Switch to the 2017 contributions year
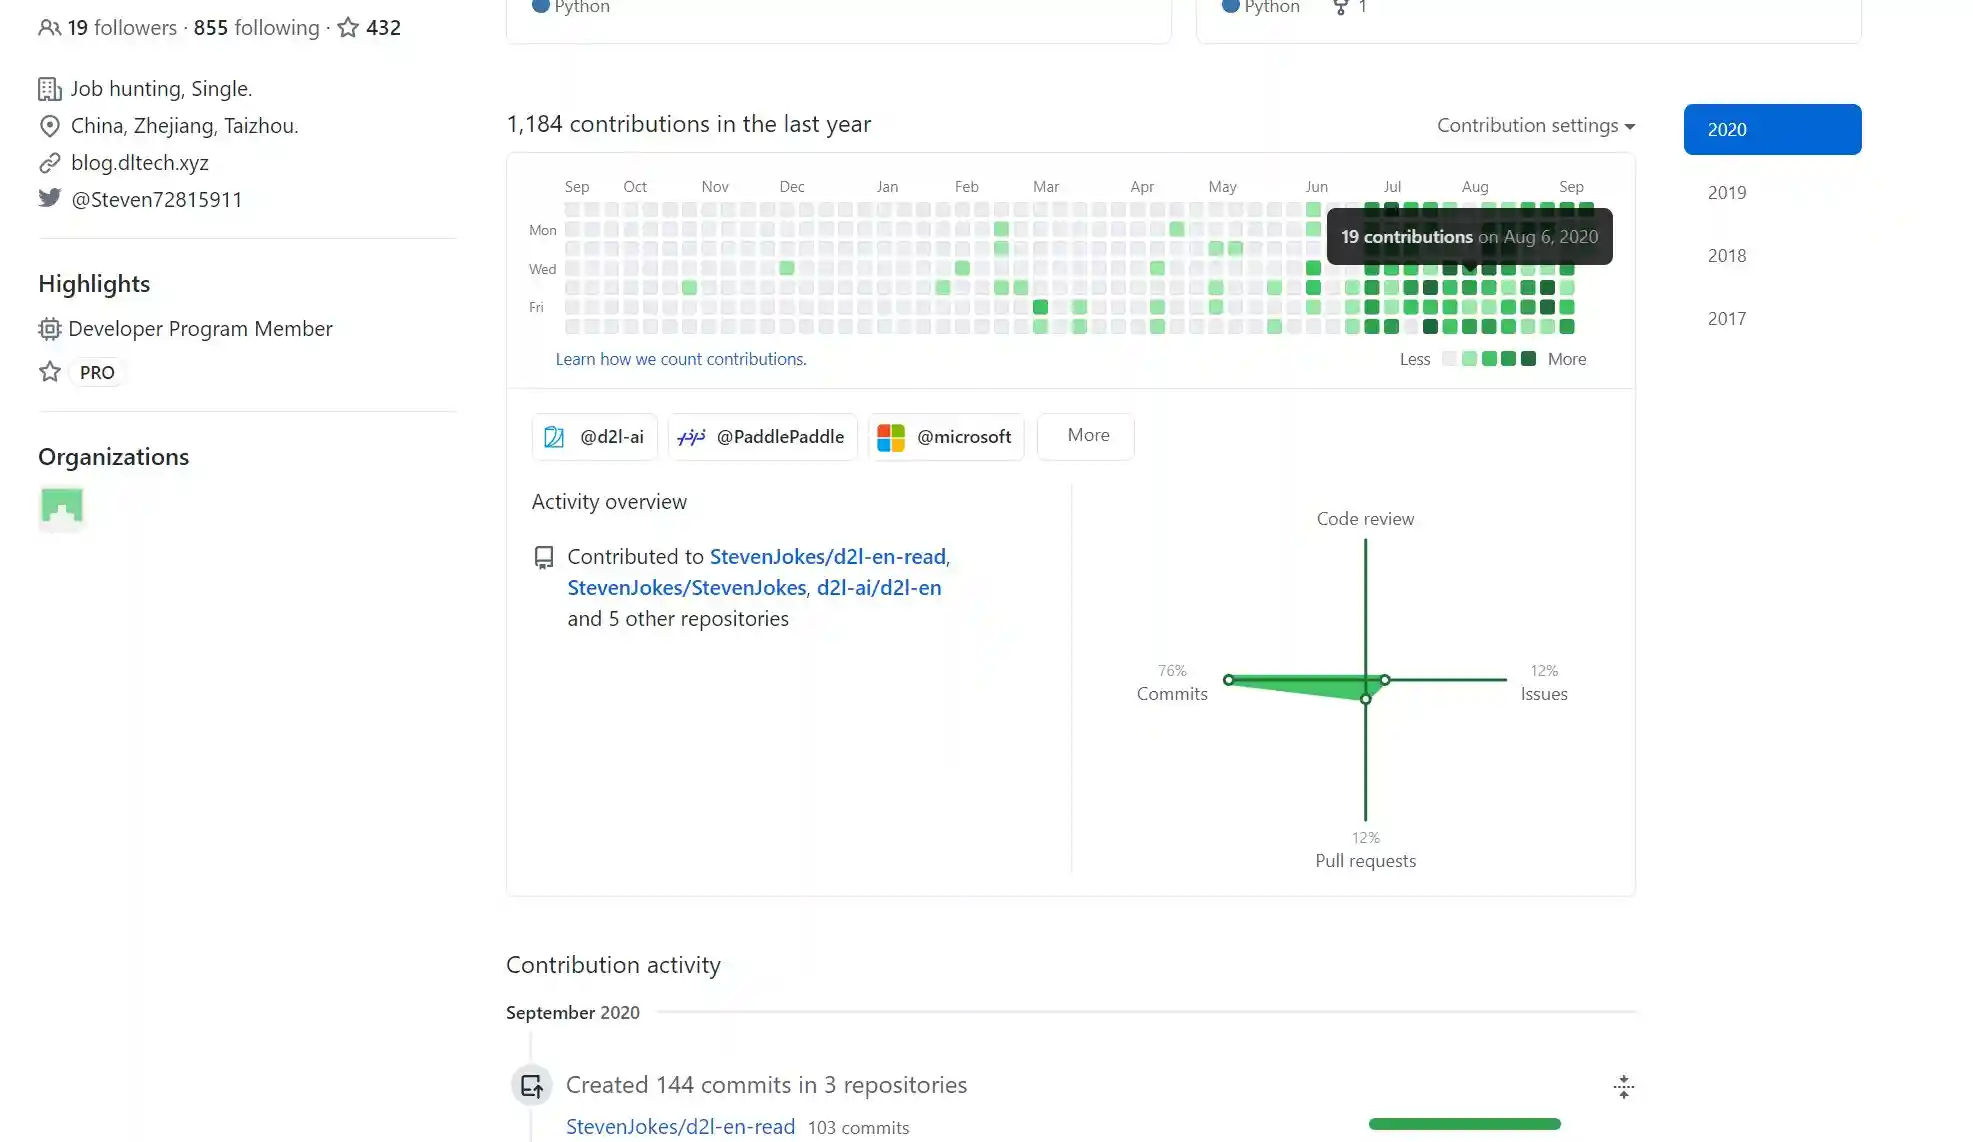Viewport: 1973px width, 1142px height. pyautogui.click(x=1726, y=319)
